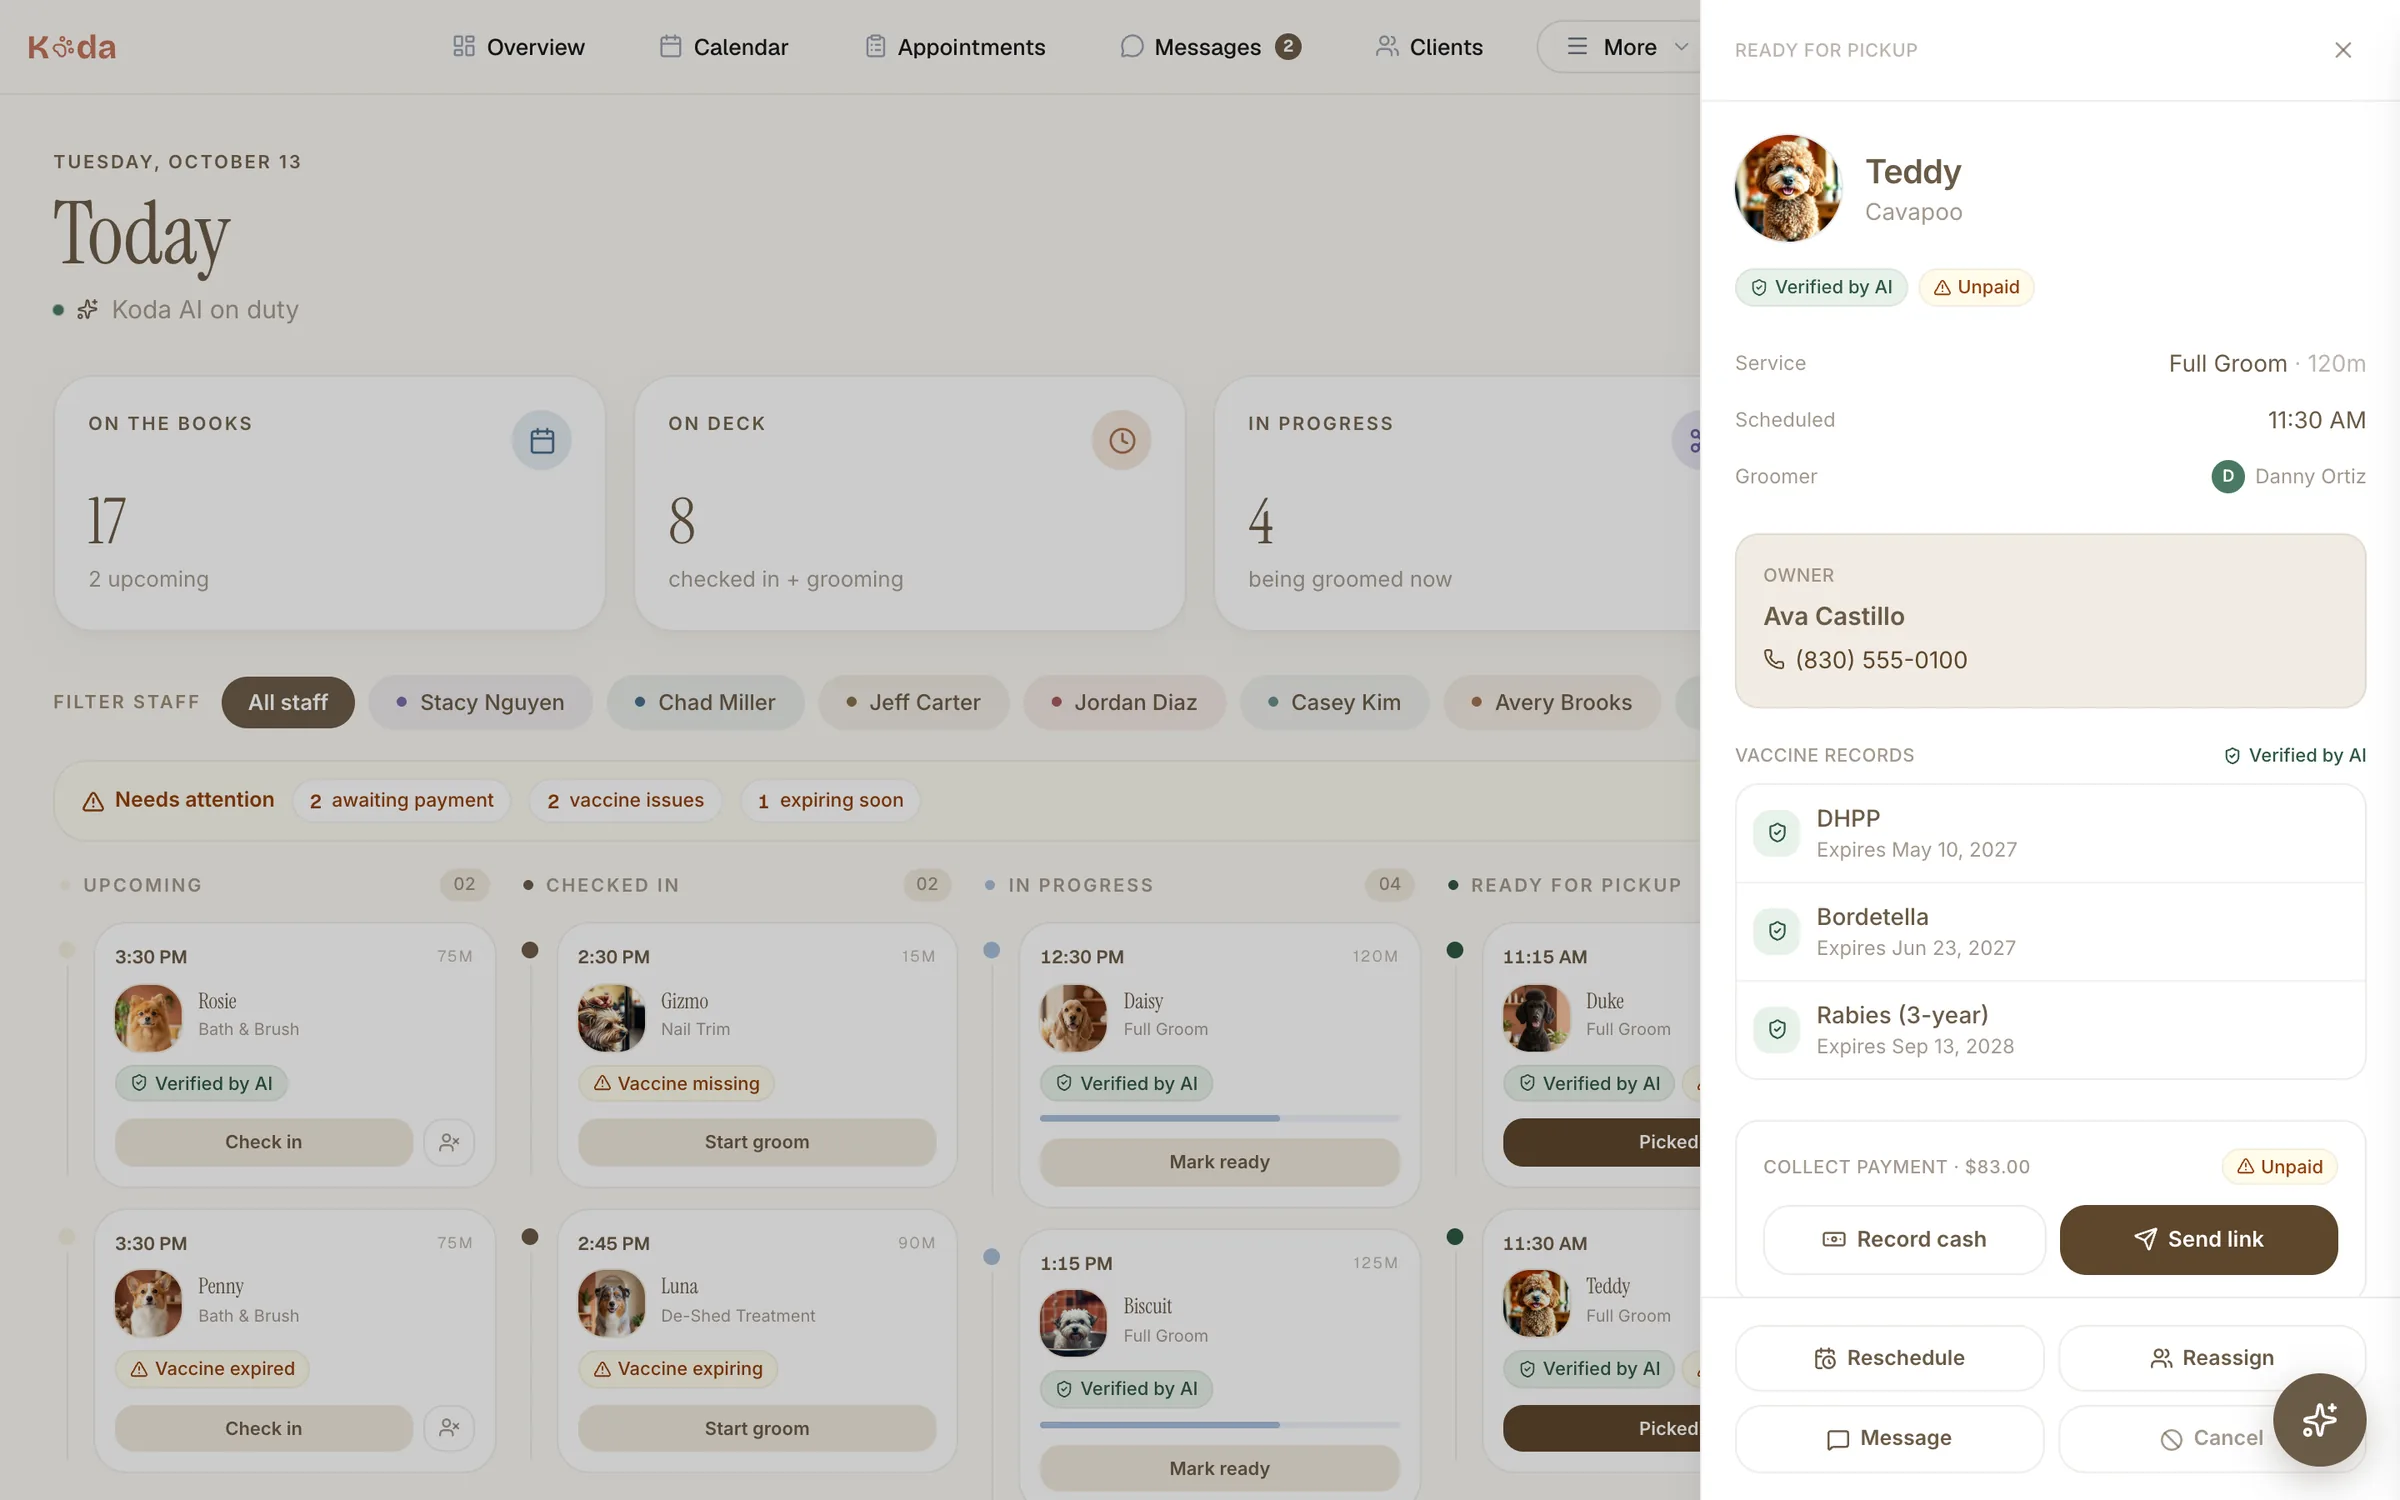Screen dimensions: 2400x1500
Task: Click Gizmo's pet photo
Action: (611, 1018)
